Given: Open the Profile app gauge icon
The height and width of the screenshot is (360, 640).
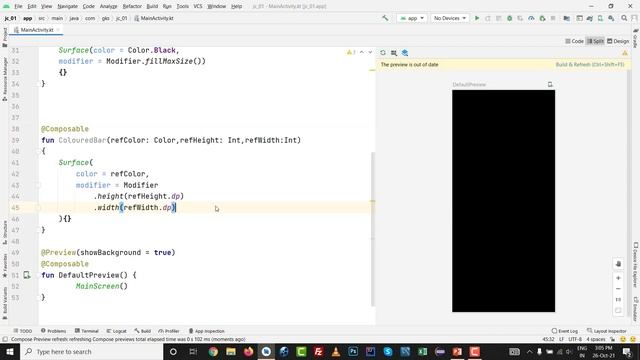Looking at the screenshot, I should (531, 18).
